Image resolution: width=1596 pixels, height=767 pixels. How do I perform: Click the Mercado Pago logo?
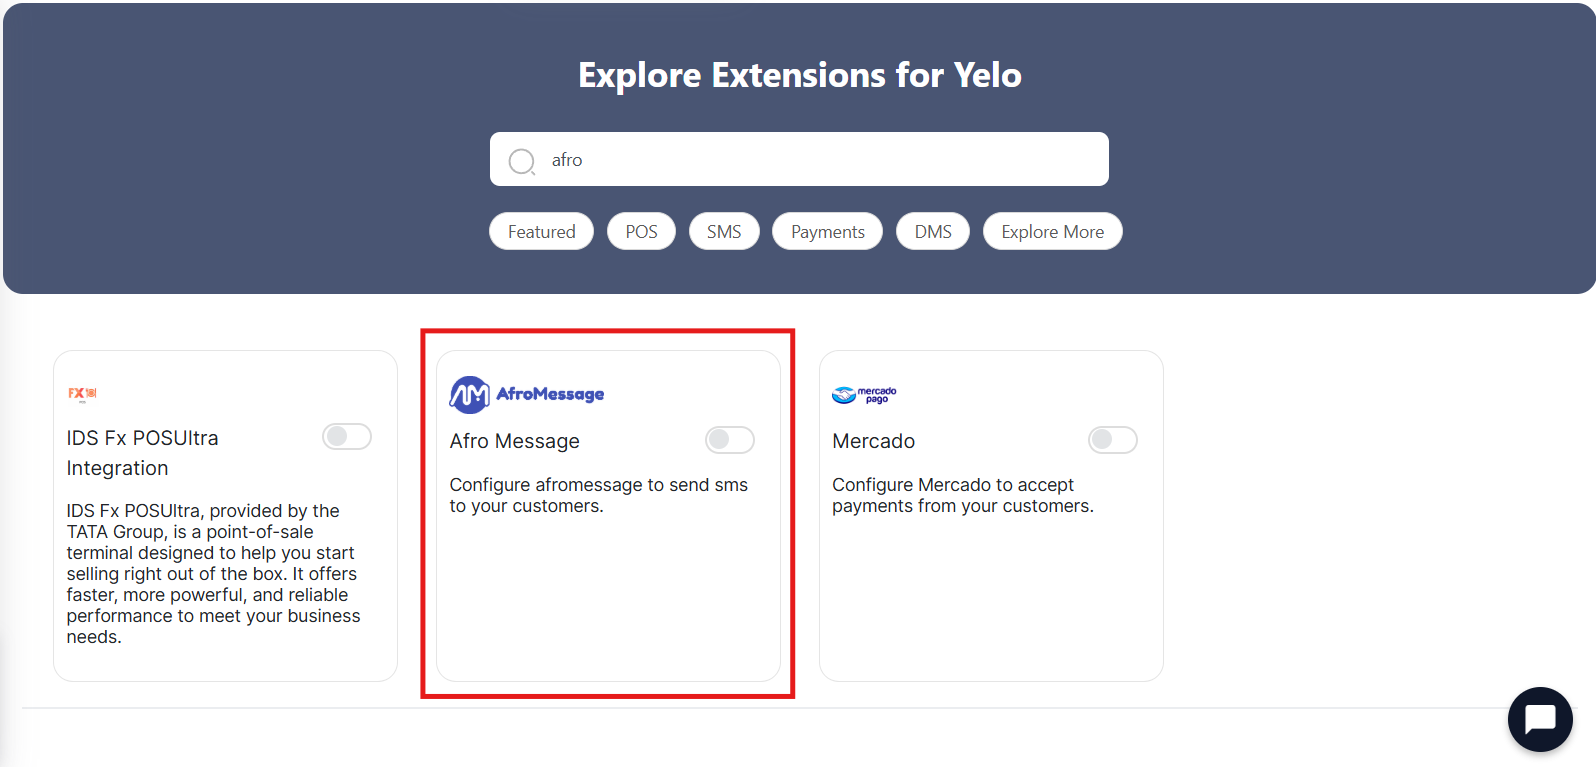864,395
